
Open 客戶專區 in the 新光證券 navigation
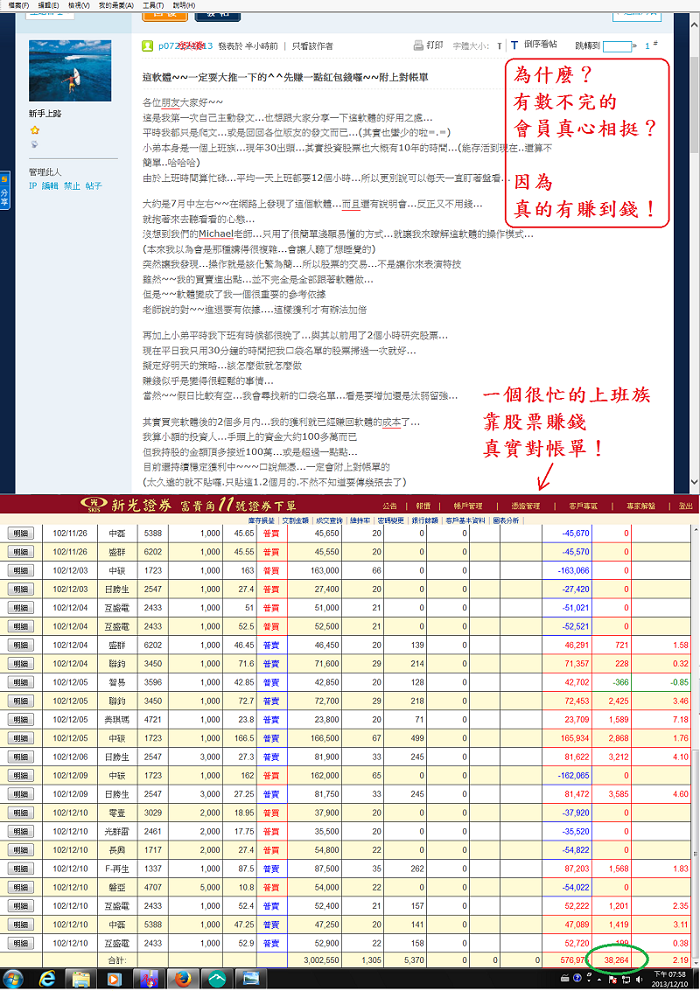(x=583, y=506)
